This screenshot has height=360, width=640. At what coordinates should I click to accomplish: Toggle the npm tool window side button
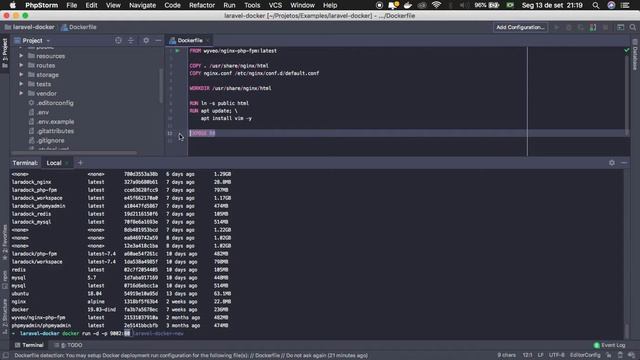pos(5,280)
